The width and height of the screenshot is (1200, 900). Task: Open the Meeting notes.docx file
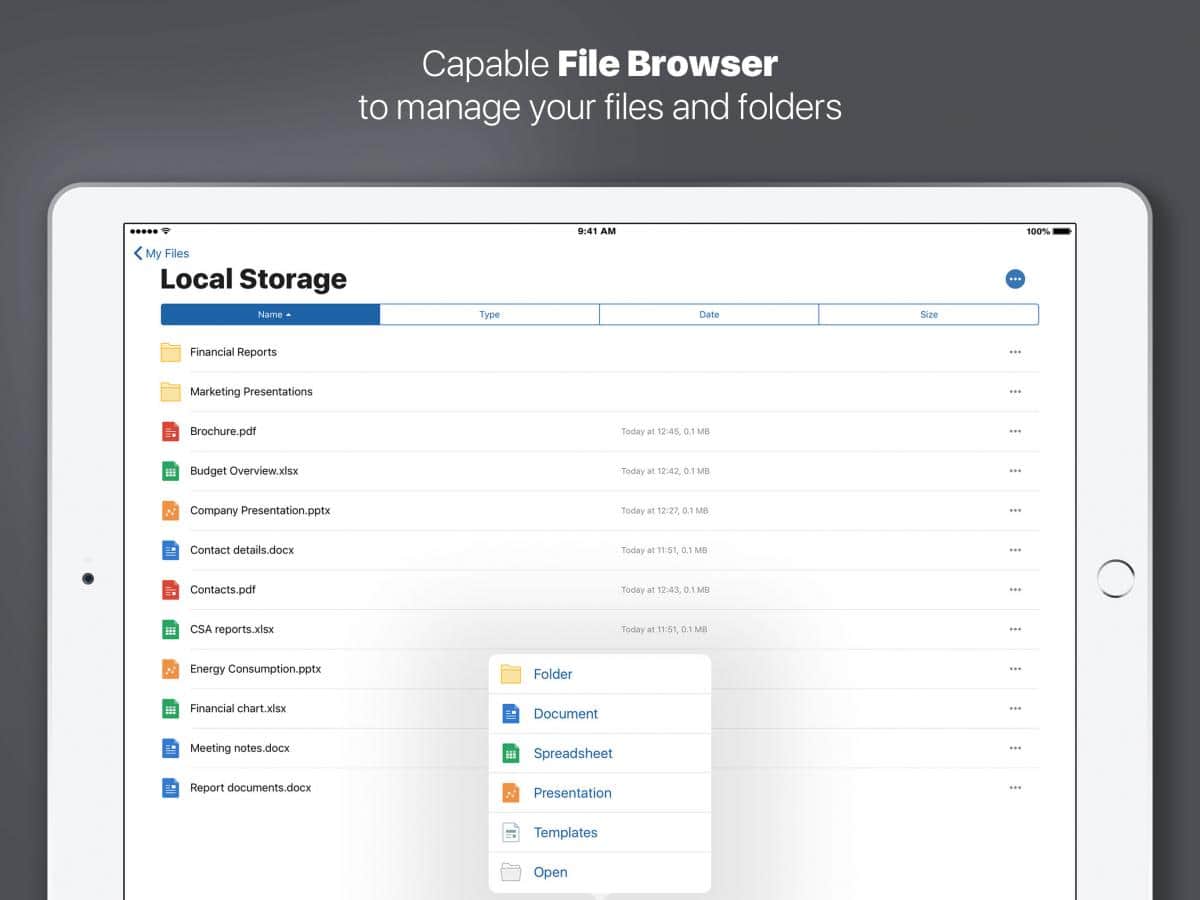(x=240, y=748)
